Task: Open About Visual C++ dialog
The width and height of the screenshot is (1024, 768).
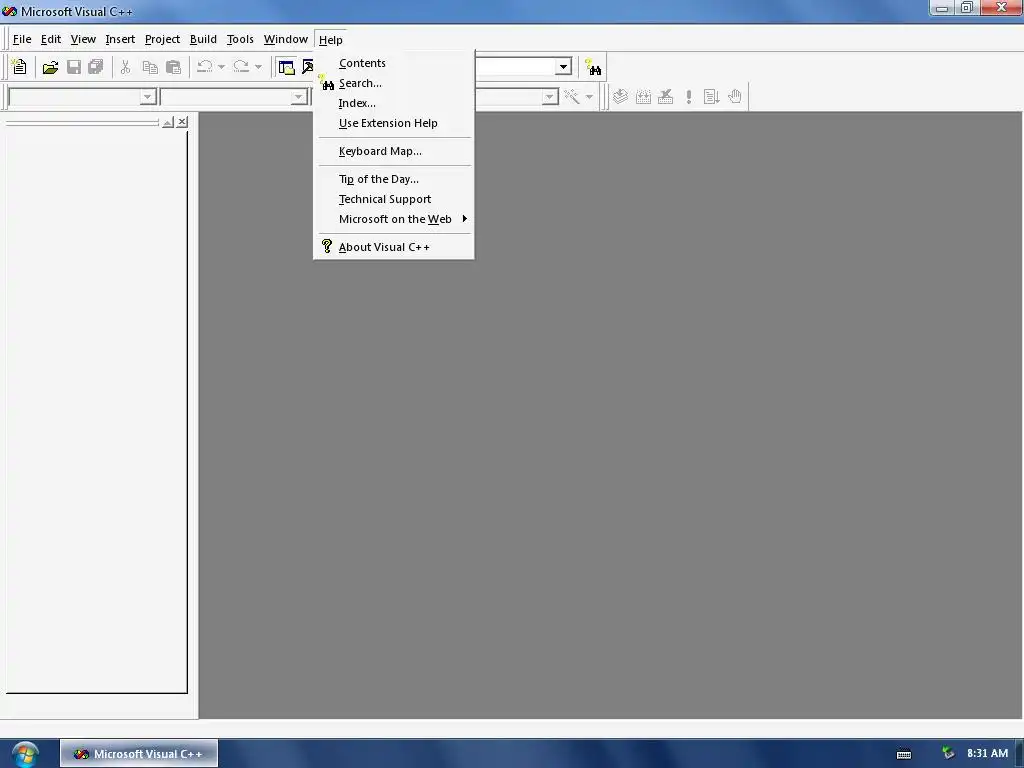Action: [394, 247]
